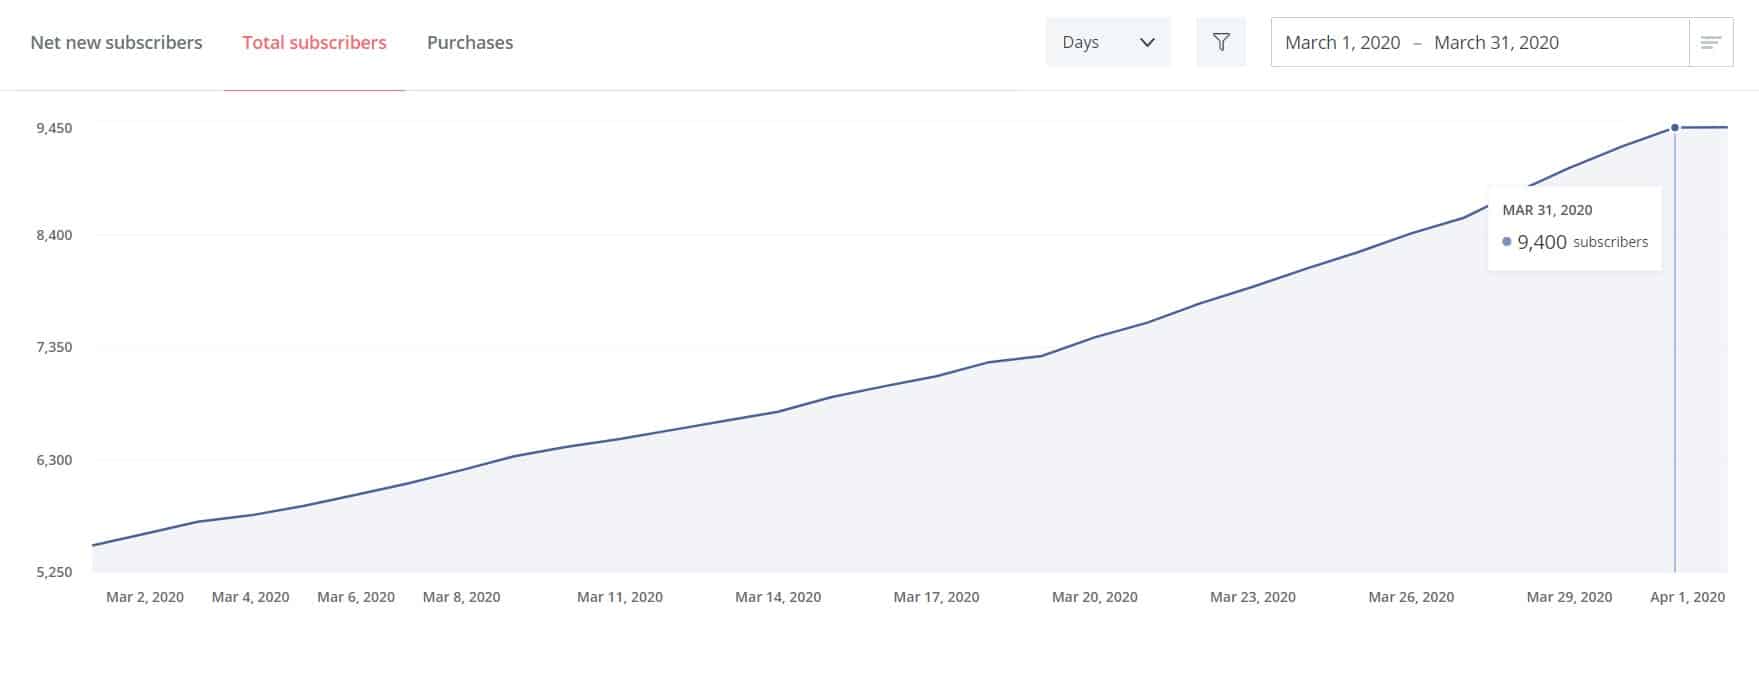
Task: Click the Mar 6, 2020 axis label
Action: coord(356,597)
